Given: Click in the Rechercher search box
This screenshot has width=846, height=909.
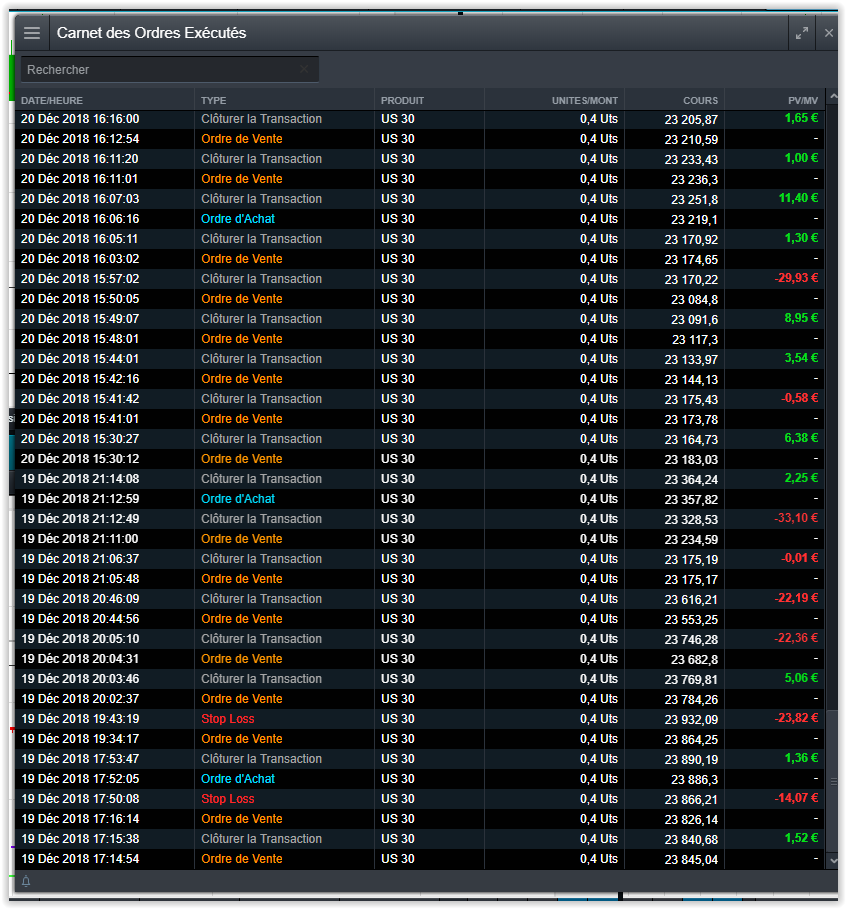Looking at the screenshot, I should coord(160,70).
